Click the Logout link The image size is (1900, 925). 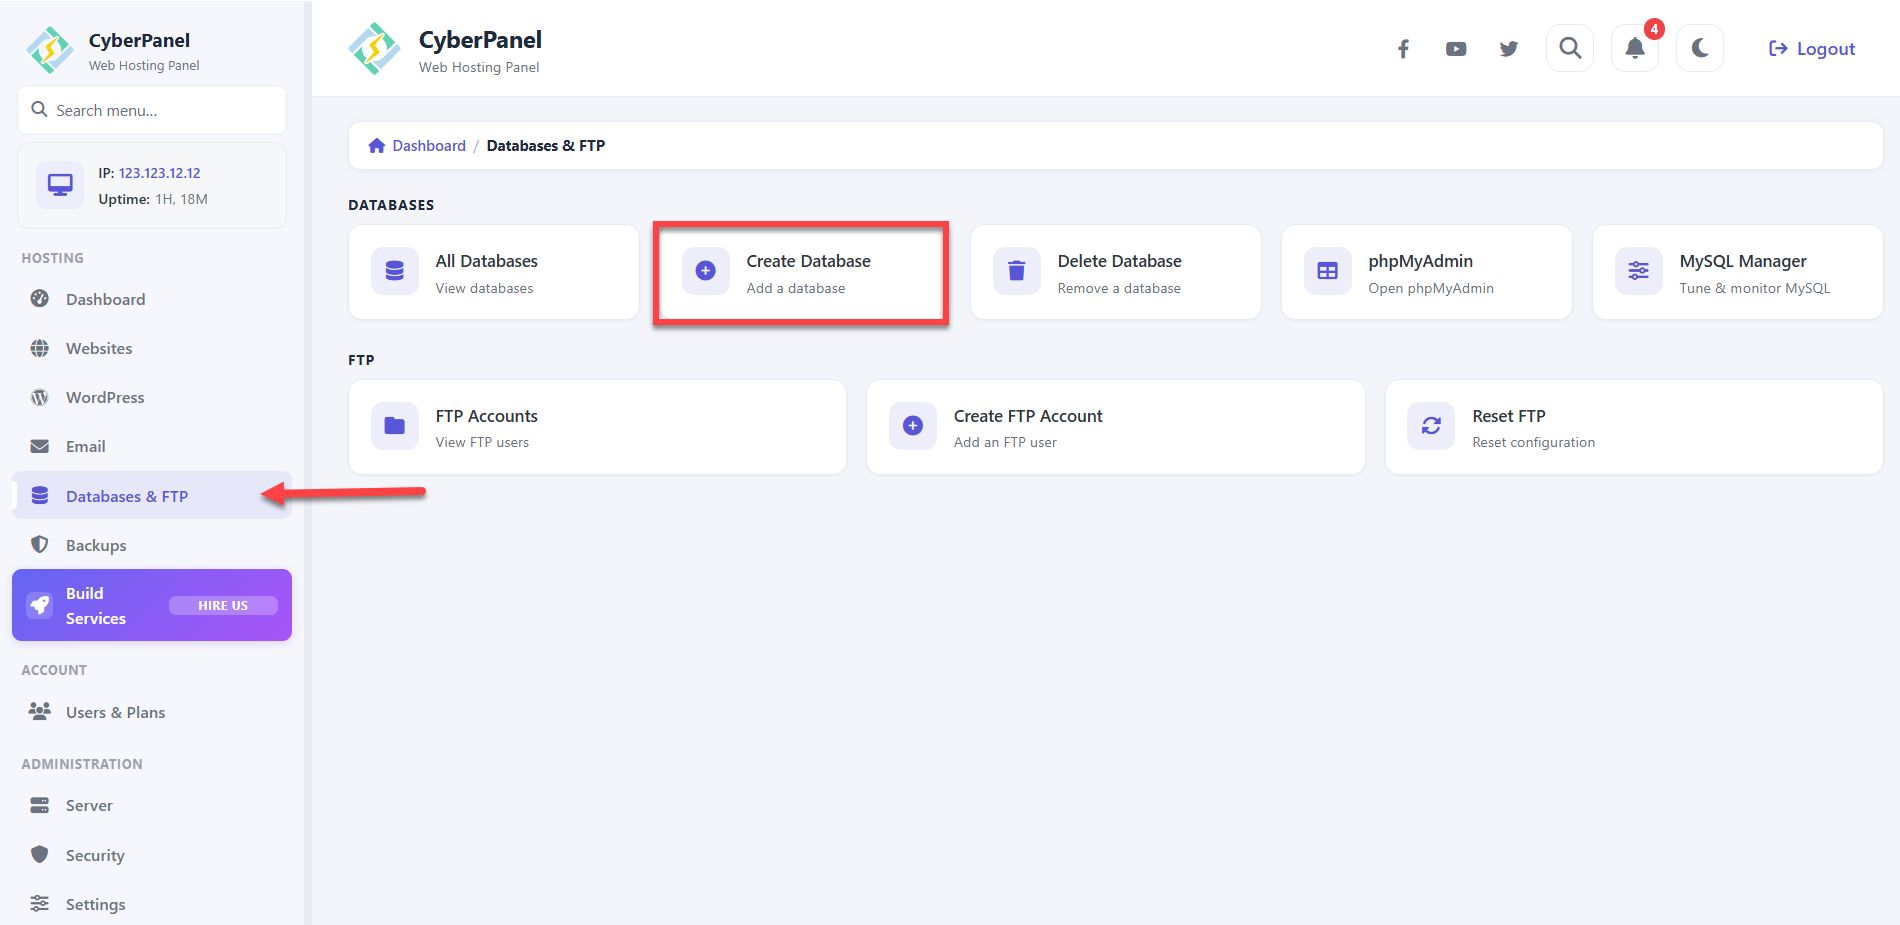point(1812,49)
